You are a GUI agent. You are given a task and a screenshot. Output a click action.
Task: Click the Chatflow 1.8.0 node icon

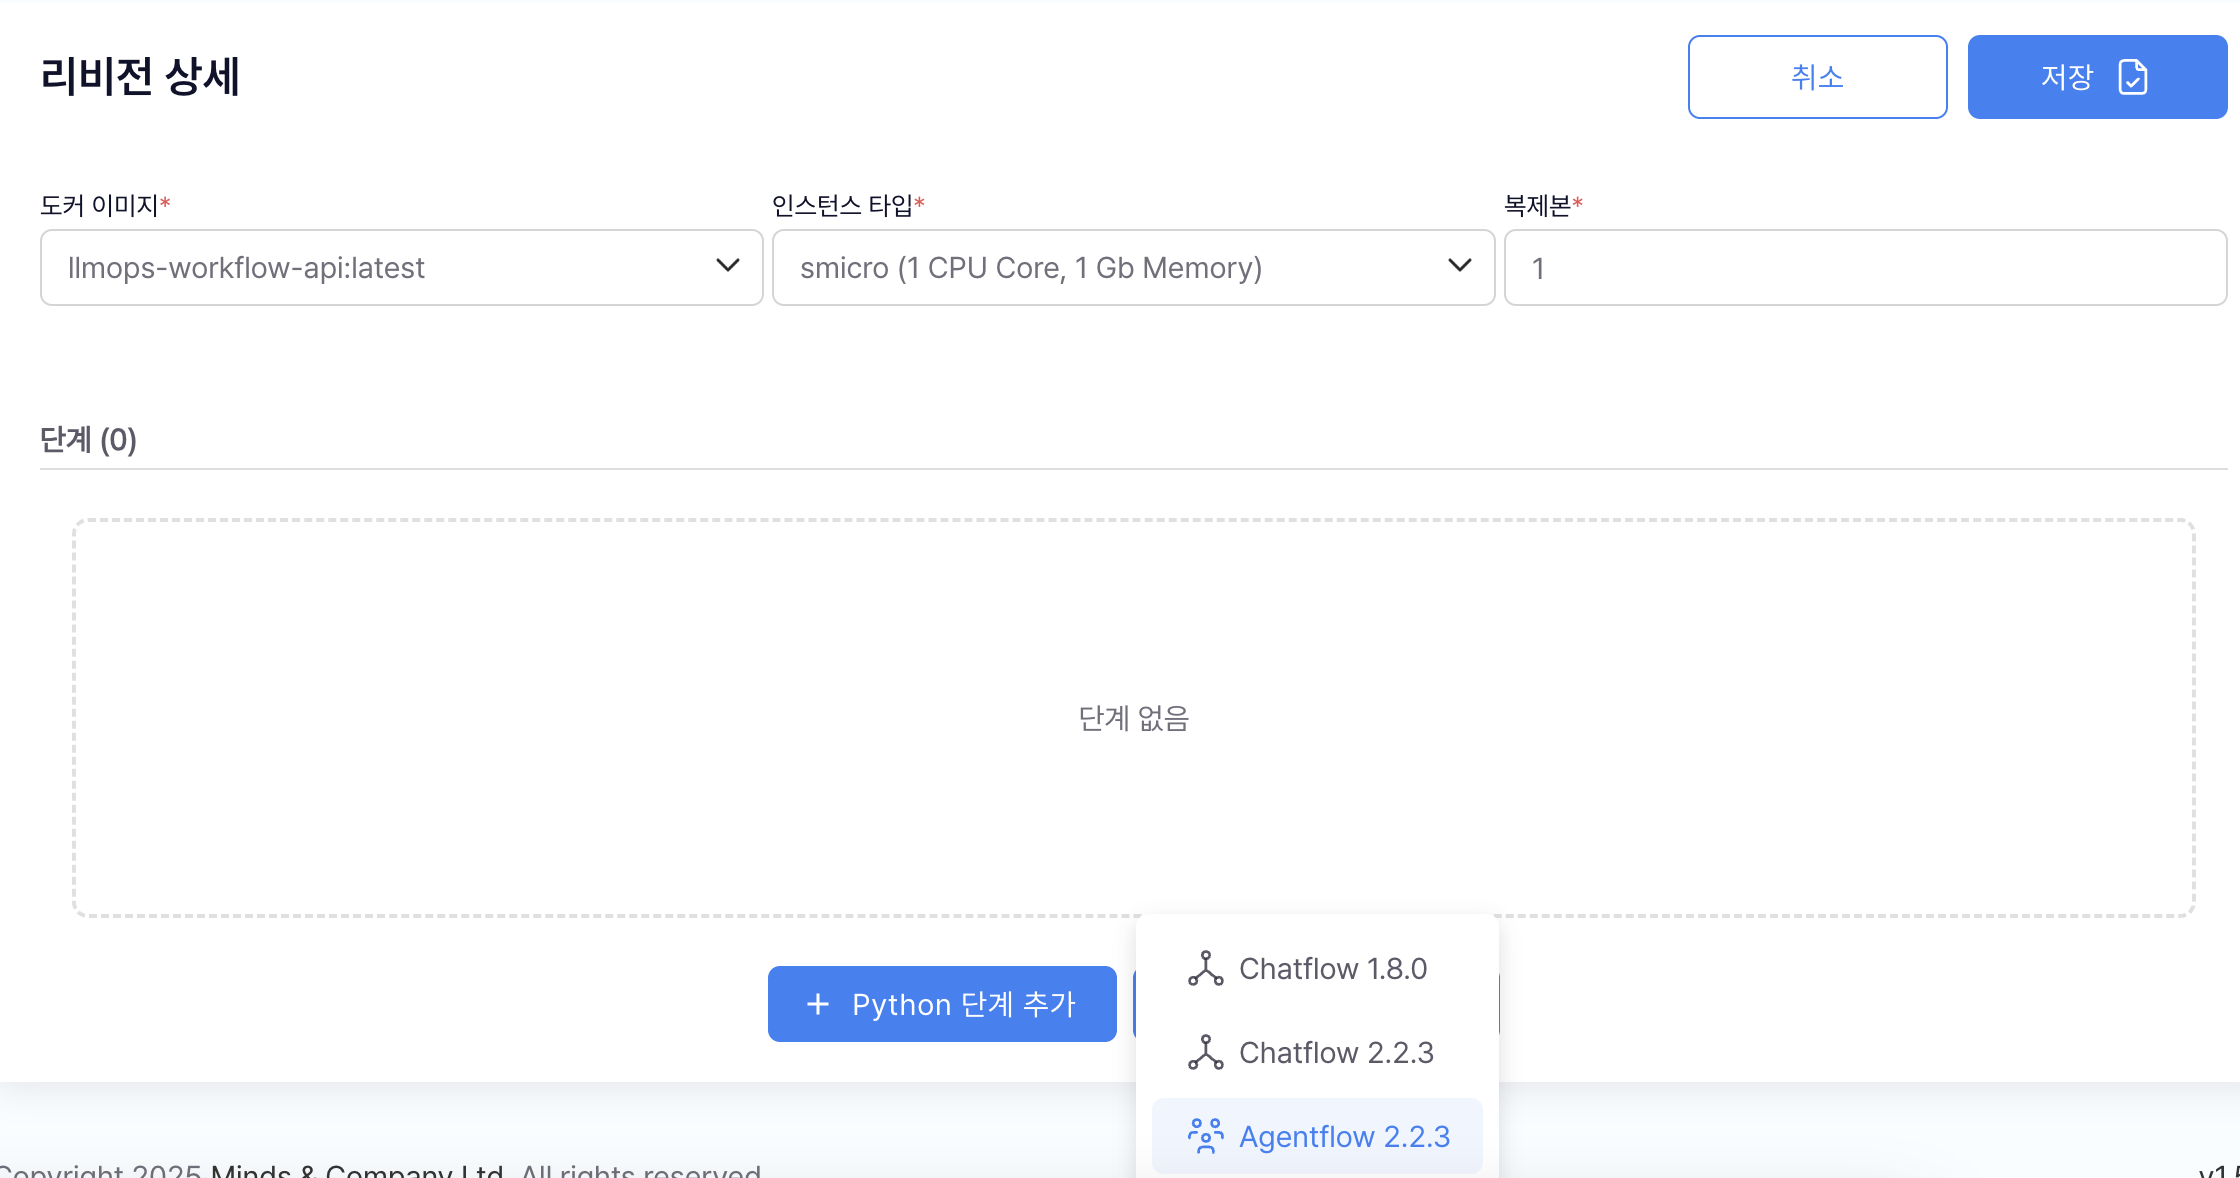pyautogui.click(x=1205, y=969)
